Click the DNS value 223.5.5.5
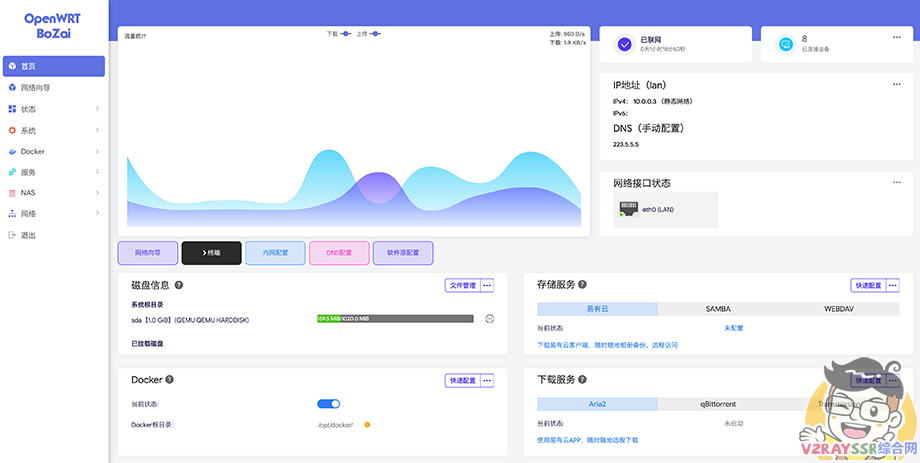The width and height of the screenshot is (920, 463). pyautogui.click(x=625, y=144)
